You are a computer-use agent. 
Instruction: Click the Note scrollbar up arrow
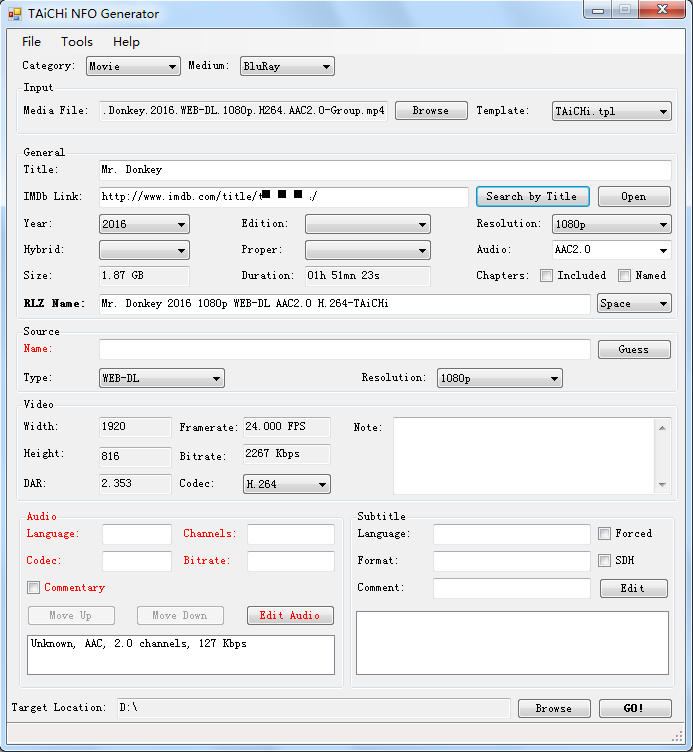(x=662, y=428)
